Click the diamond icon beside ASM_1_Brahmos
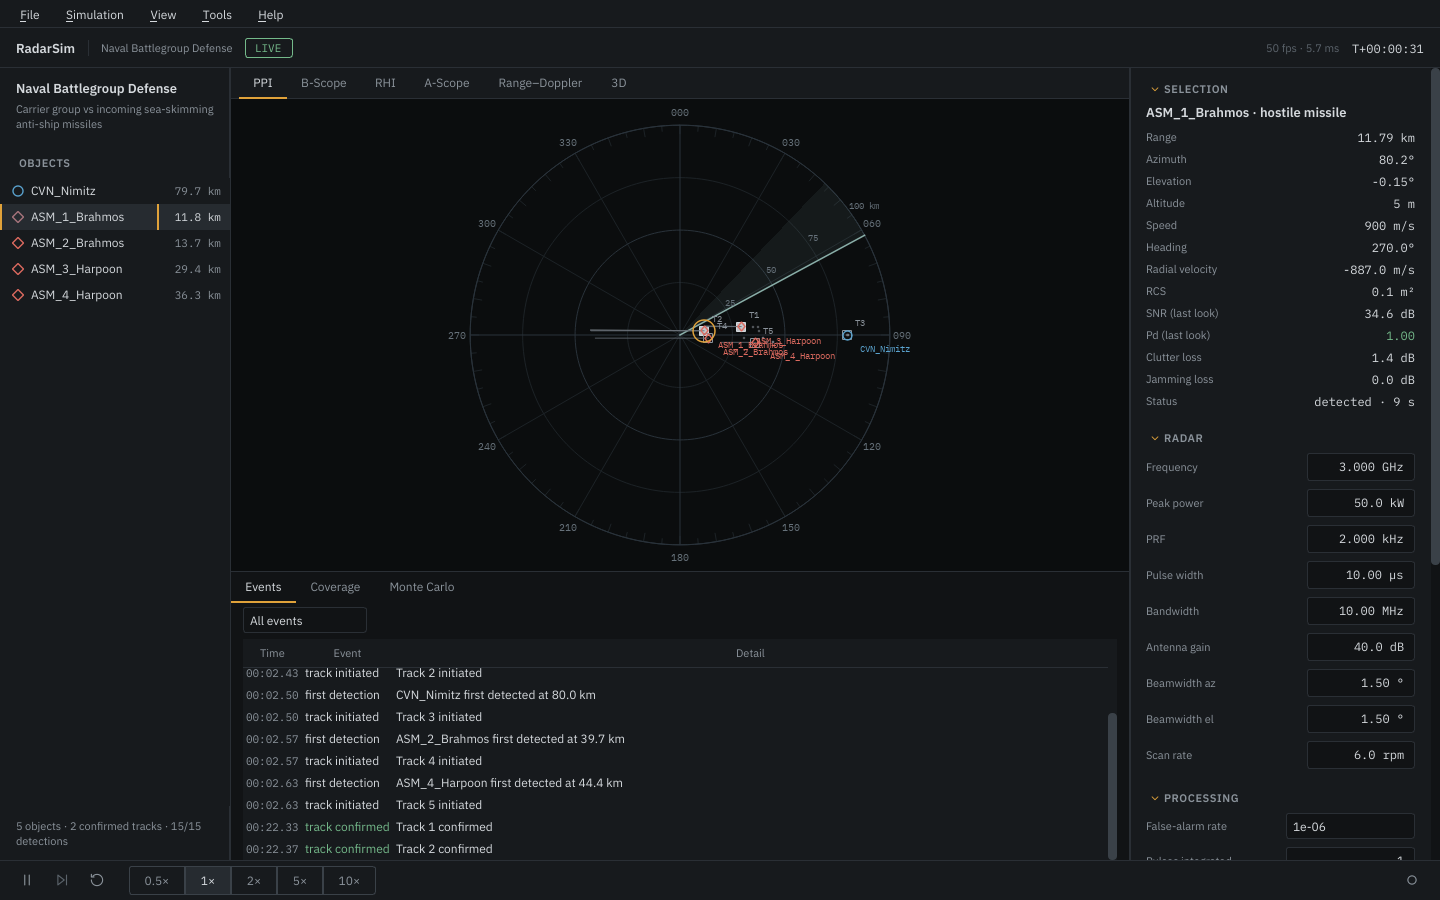This screenshot has width=1440, height=900. coord(18,217)
